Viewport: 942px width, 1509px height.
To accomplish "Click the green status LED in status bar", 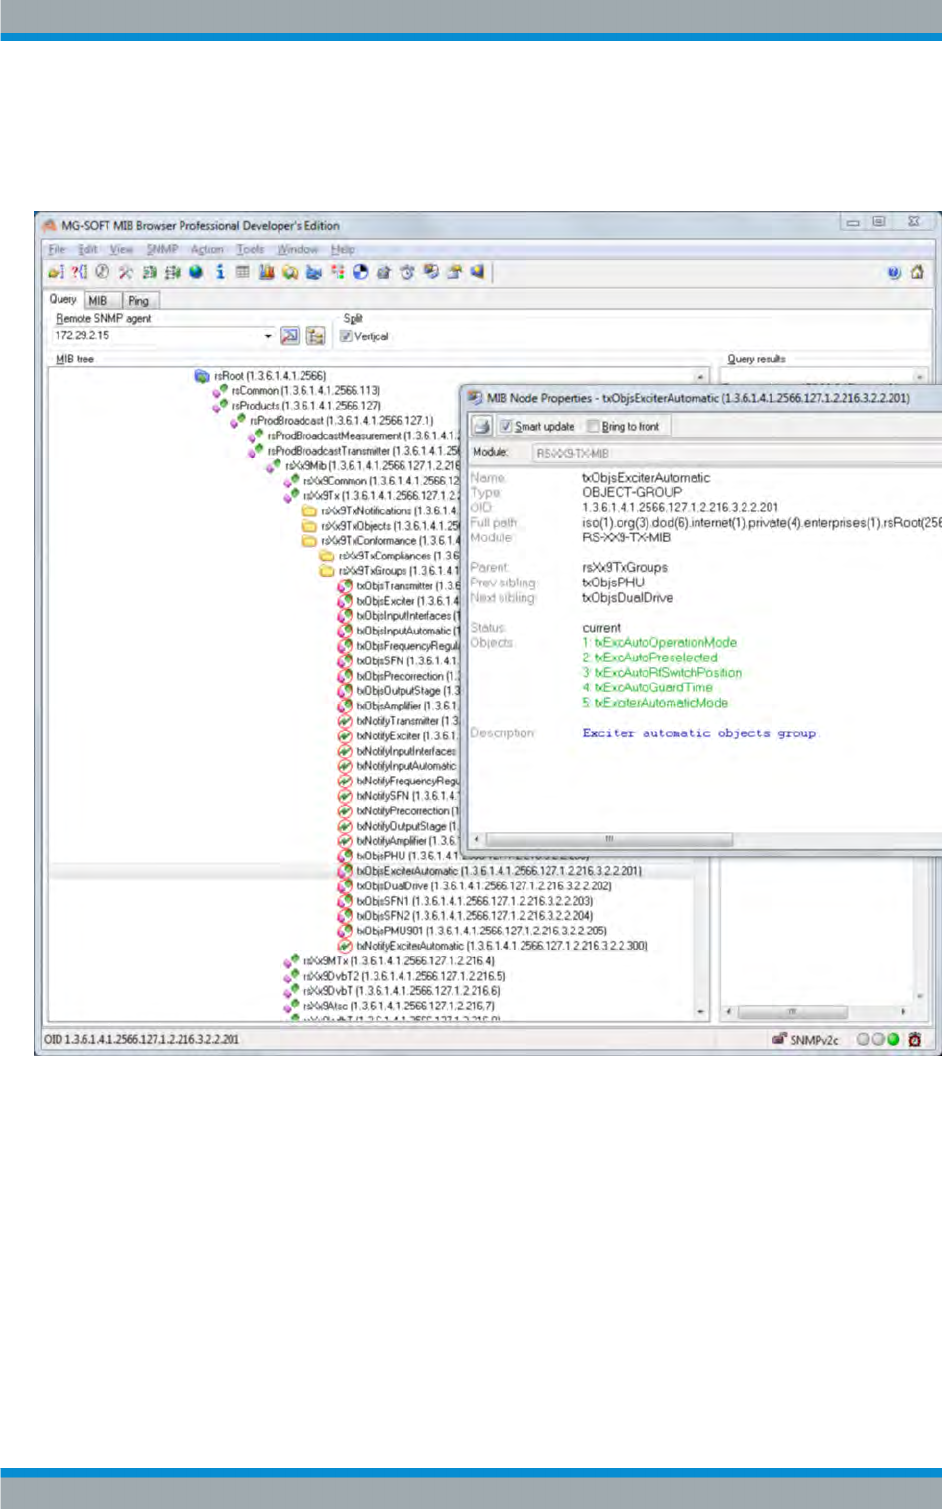I will tap(893, 1039).
